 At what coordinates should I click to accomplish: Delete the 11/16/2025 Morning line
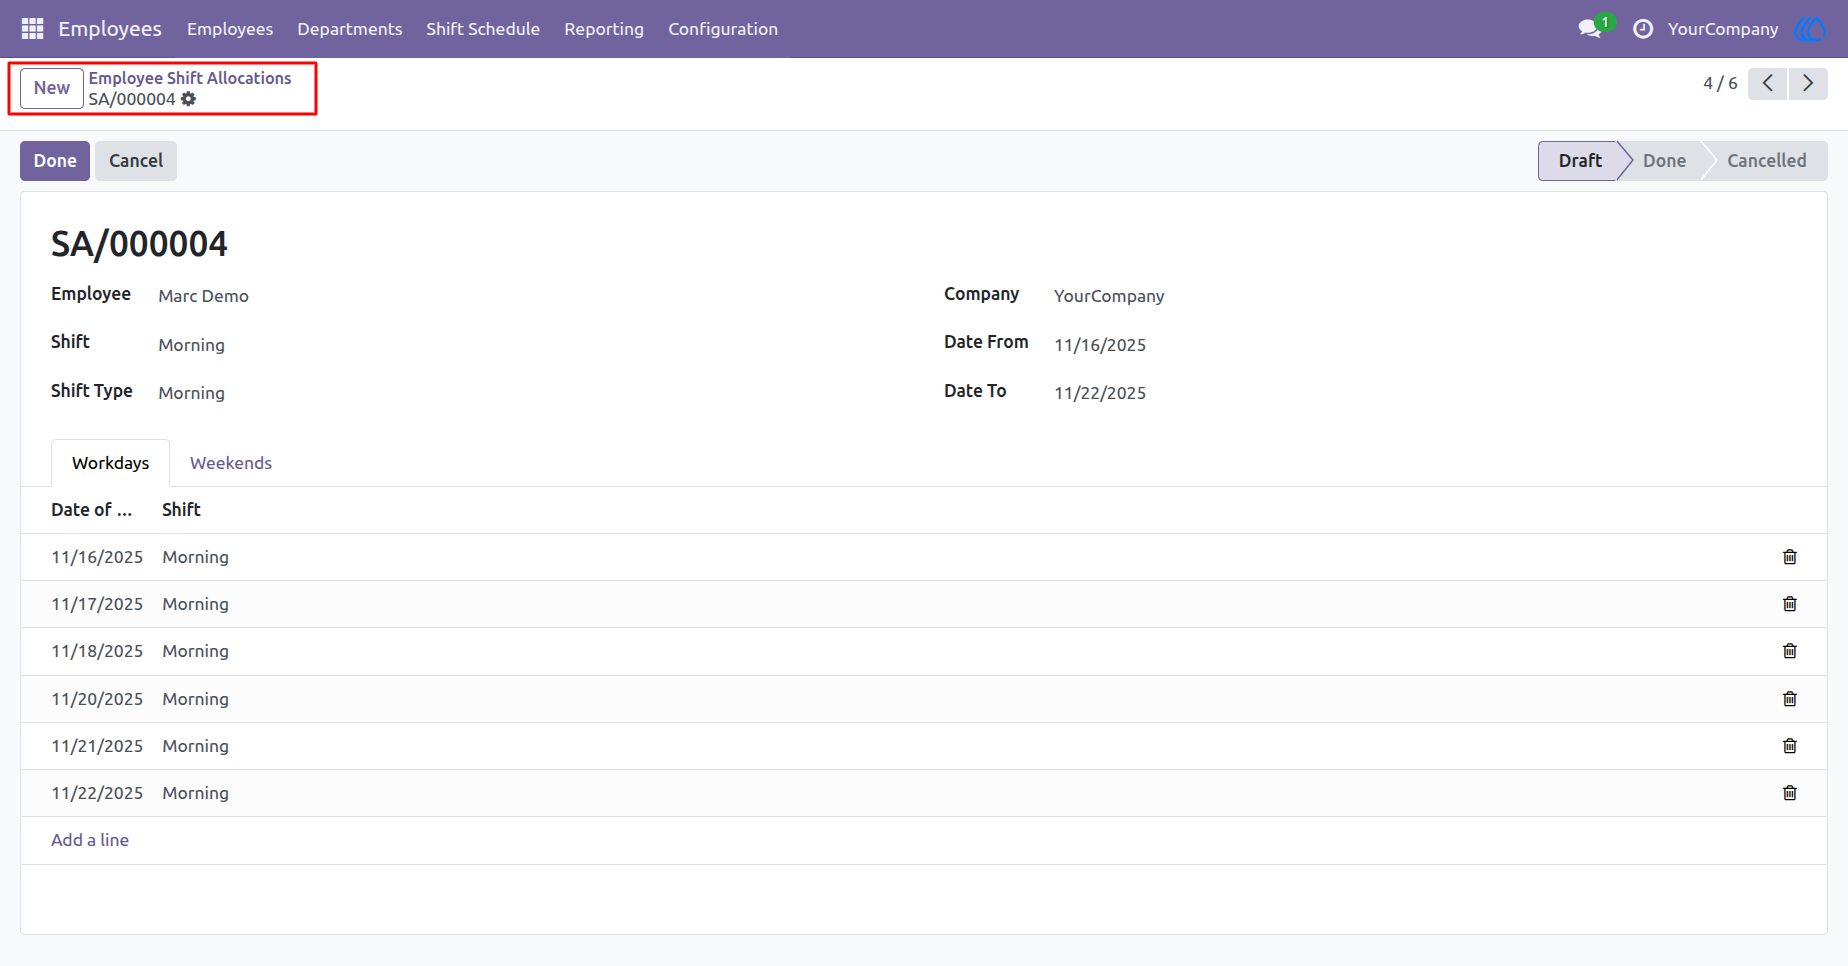click(1790, 557)
